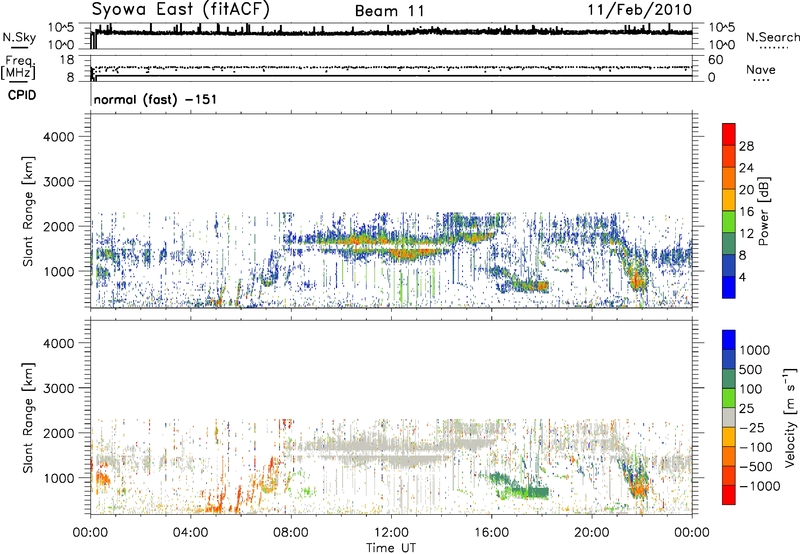Select the "100" velocity color bar label
The height and width of the screenshot is (554, 800).
(x=751, y=389)
